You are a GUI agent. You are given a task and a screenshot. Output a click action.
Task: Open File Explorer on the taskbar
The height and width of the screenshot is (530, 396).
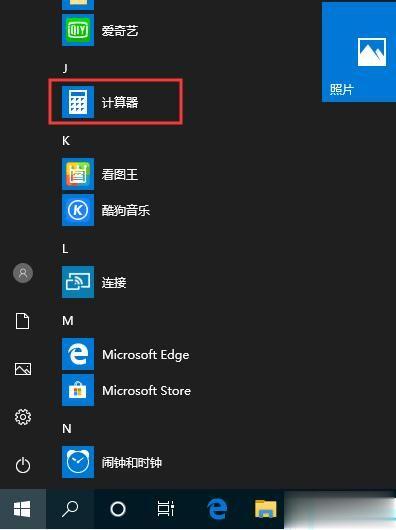266,509
